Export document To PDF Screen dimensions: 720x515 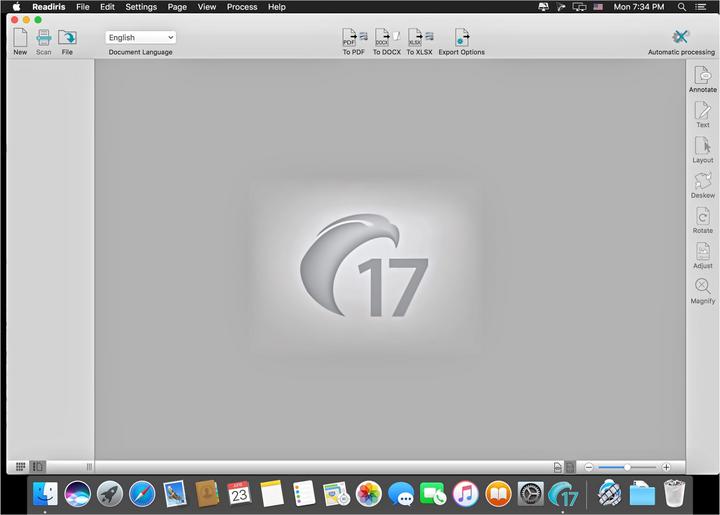pos(354,41)
